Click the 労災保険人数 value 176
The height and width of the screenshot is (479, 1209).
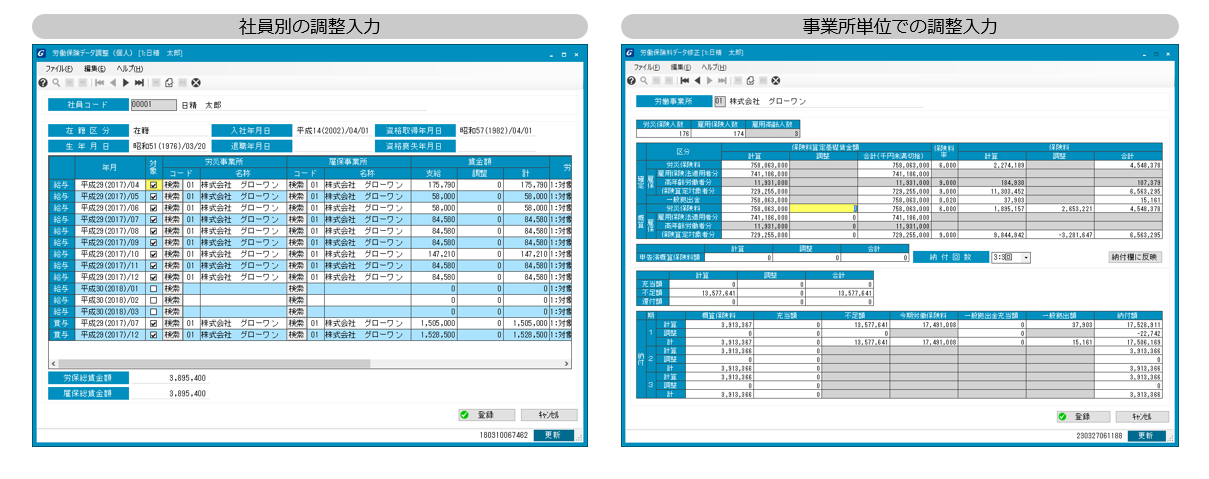(663, 133)
